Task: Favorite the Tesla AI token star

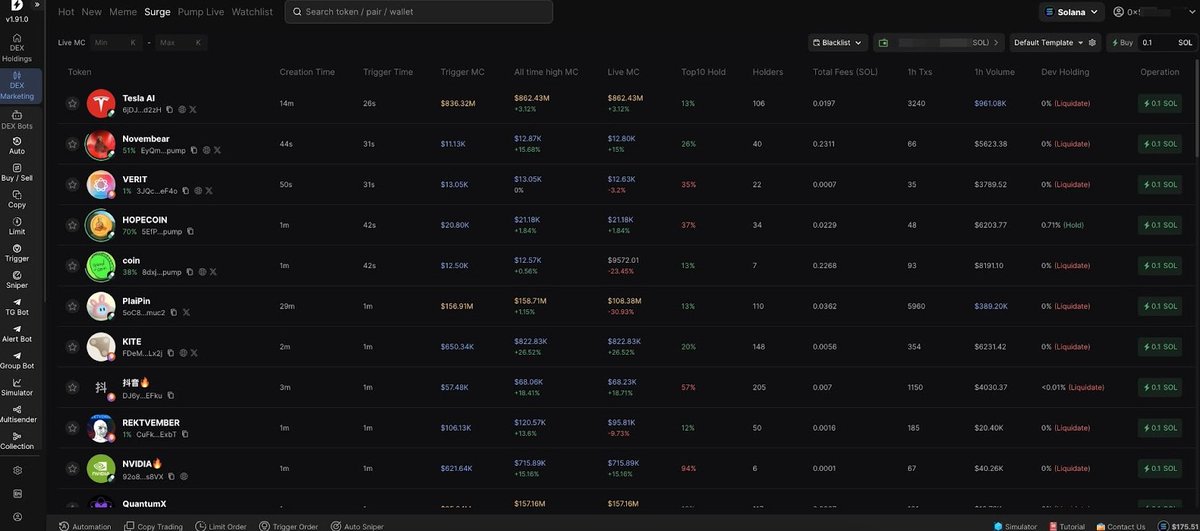Action: point(72,103)
